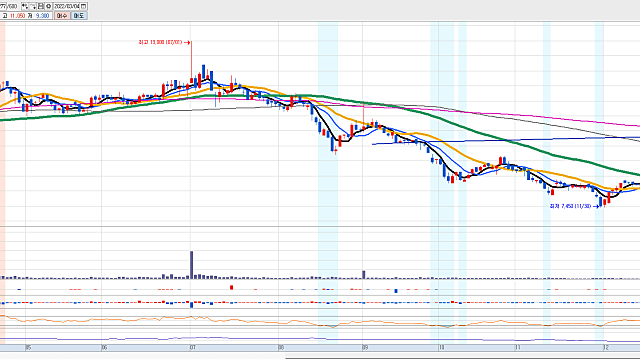640x360 pixels.
Task: Click the red high-price annotation dated 07/01
Action: [164, 42]
